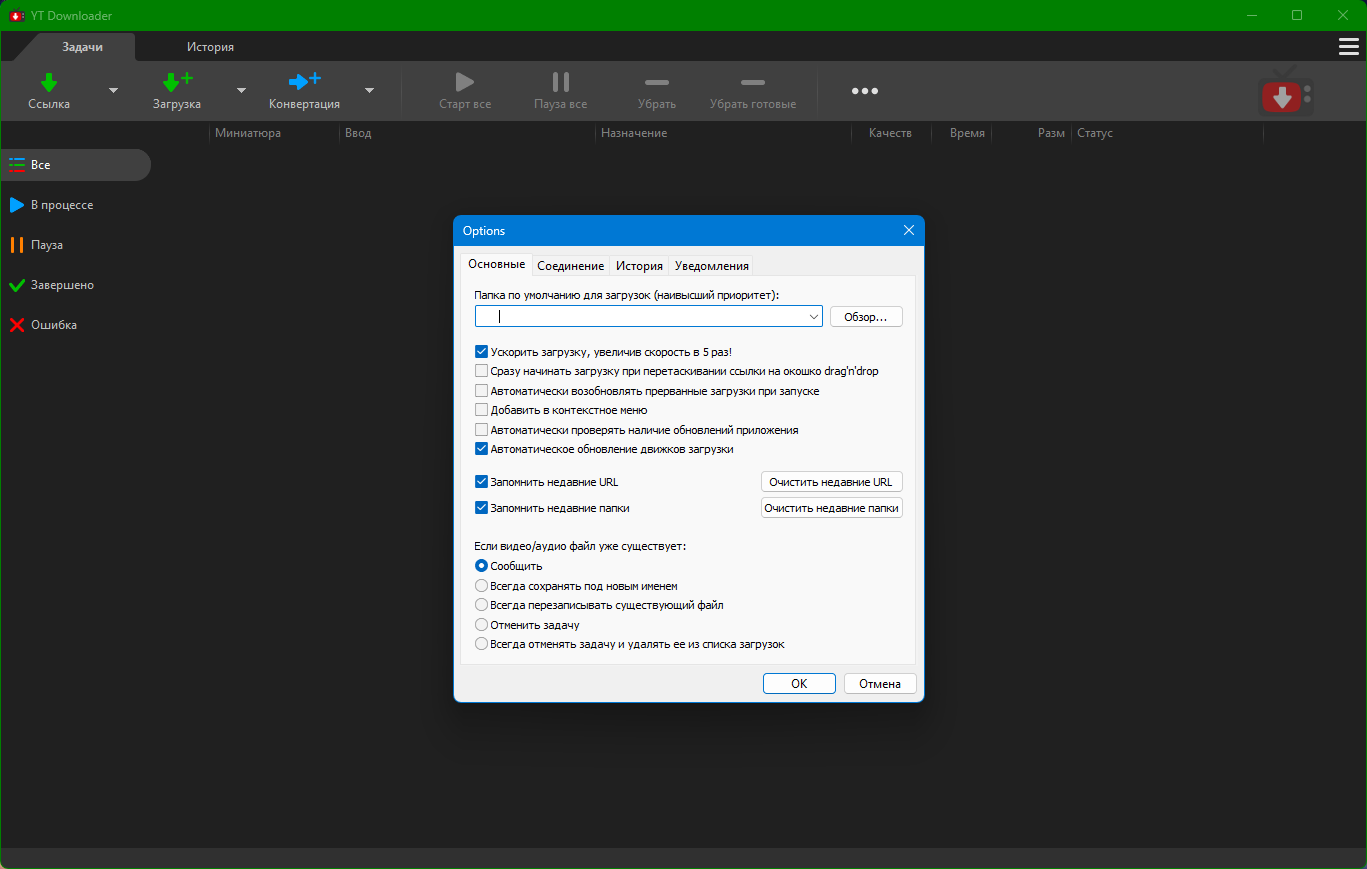Image resolution: width=1367 pixels, height=869 pixels.
Task: Uncheck Запомнить недавние URL
Action: pyautogui.click(x=482, y=482)
